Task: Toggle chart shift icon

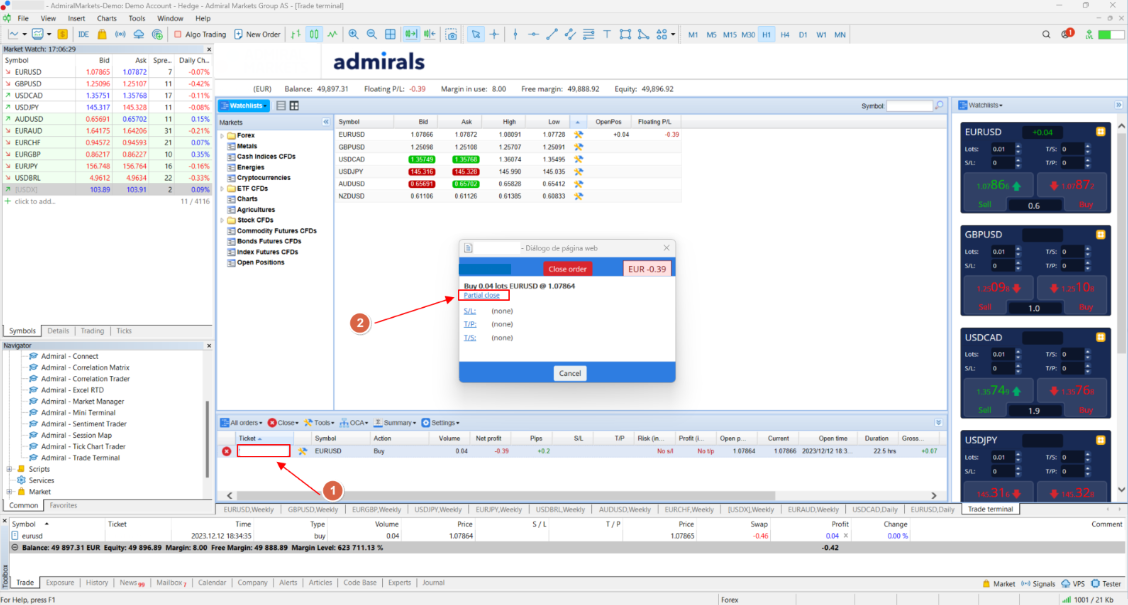Action: click(x=429, y=34)
